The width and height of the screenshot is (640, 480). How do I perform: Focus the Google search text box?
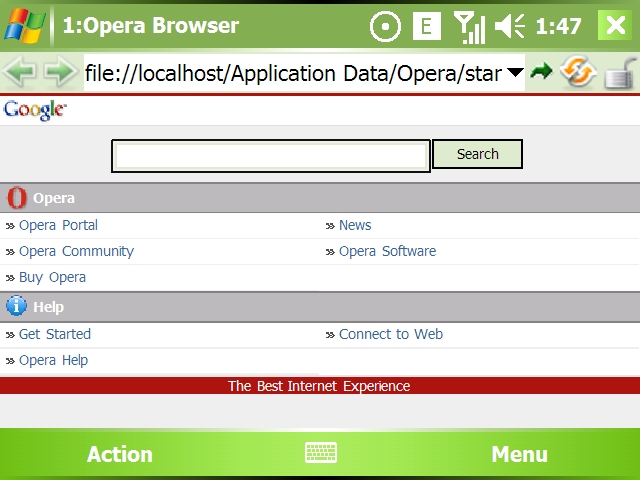click(x=271, y=156)
